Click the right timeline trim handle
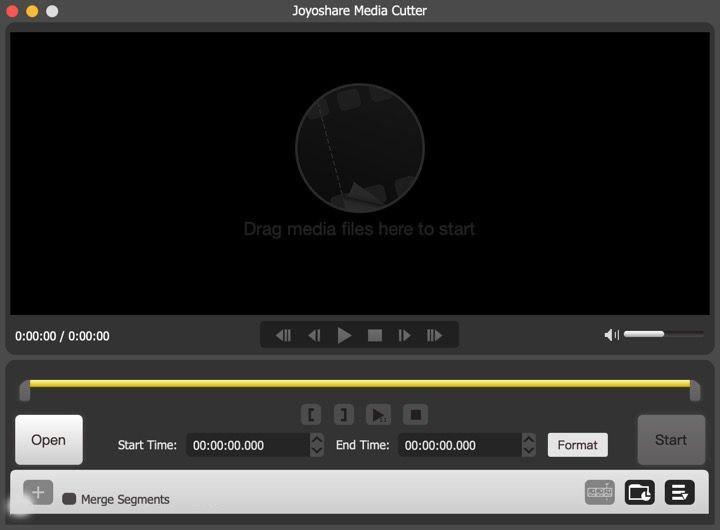Viewport: 720px width, 530px height. pos(695,390)
